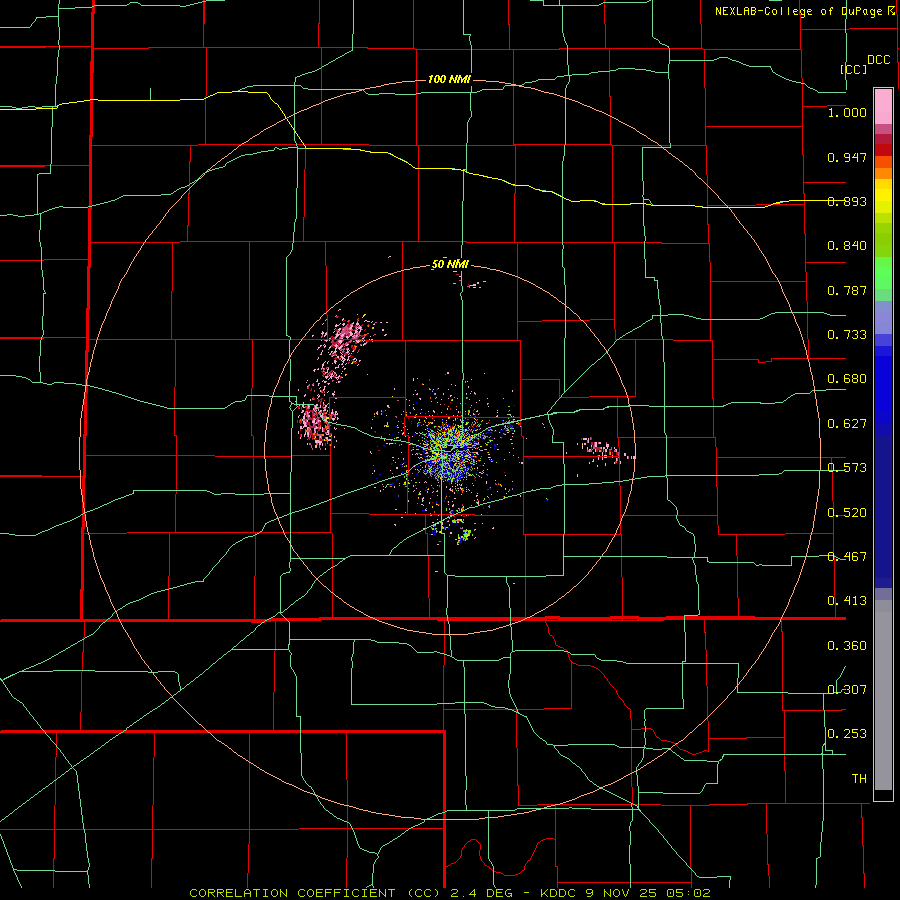
Task: Select the 0.627 legend value
Action: pos(847,424)
